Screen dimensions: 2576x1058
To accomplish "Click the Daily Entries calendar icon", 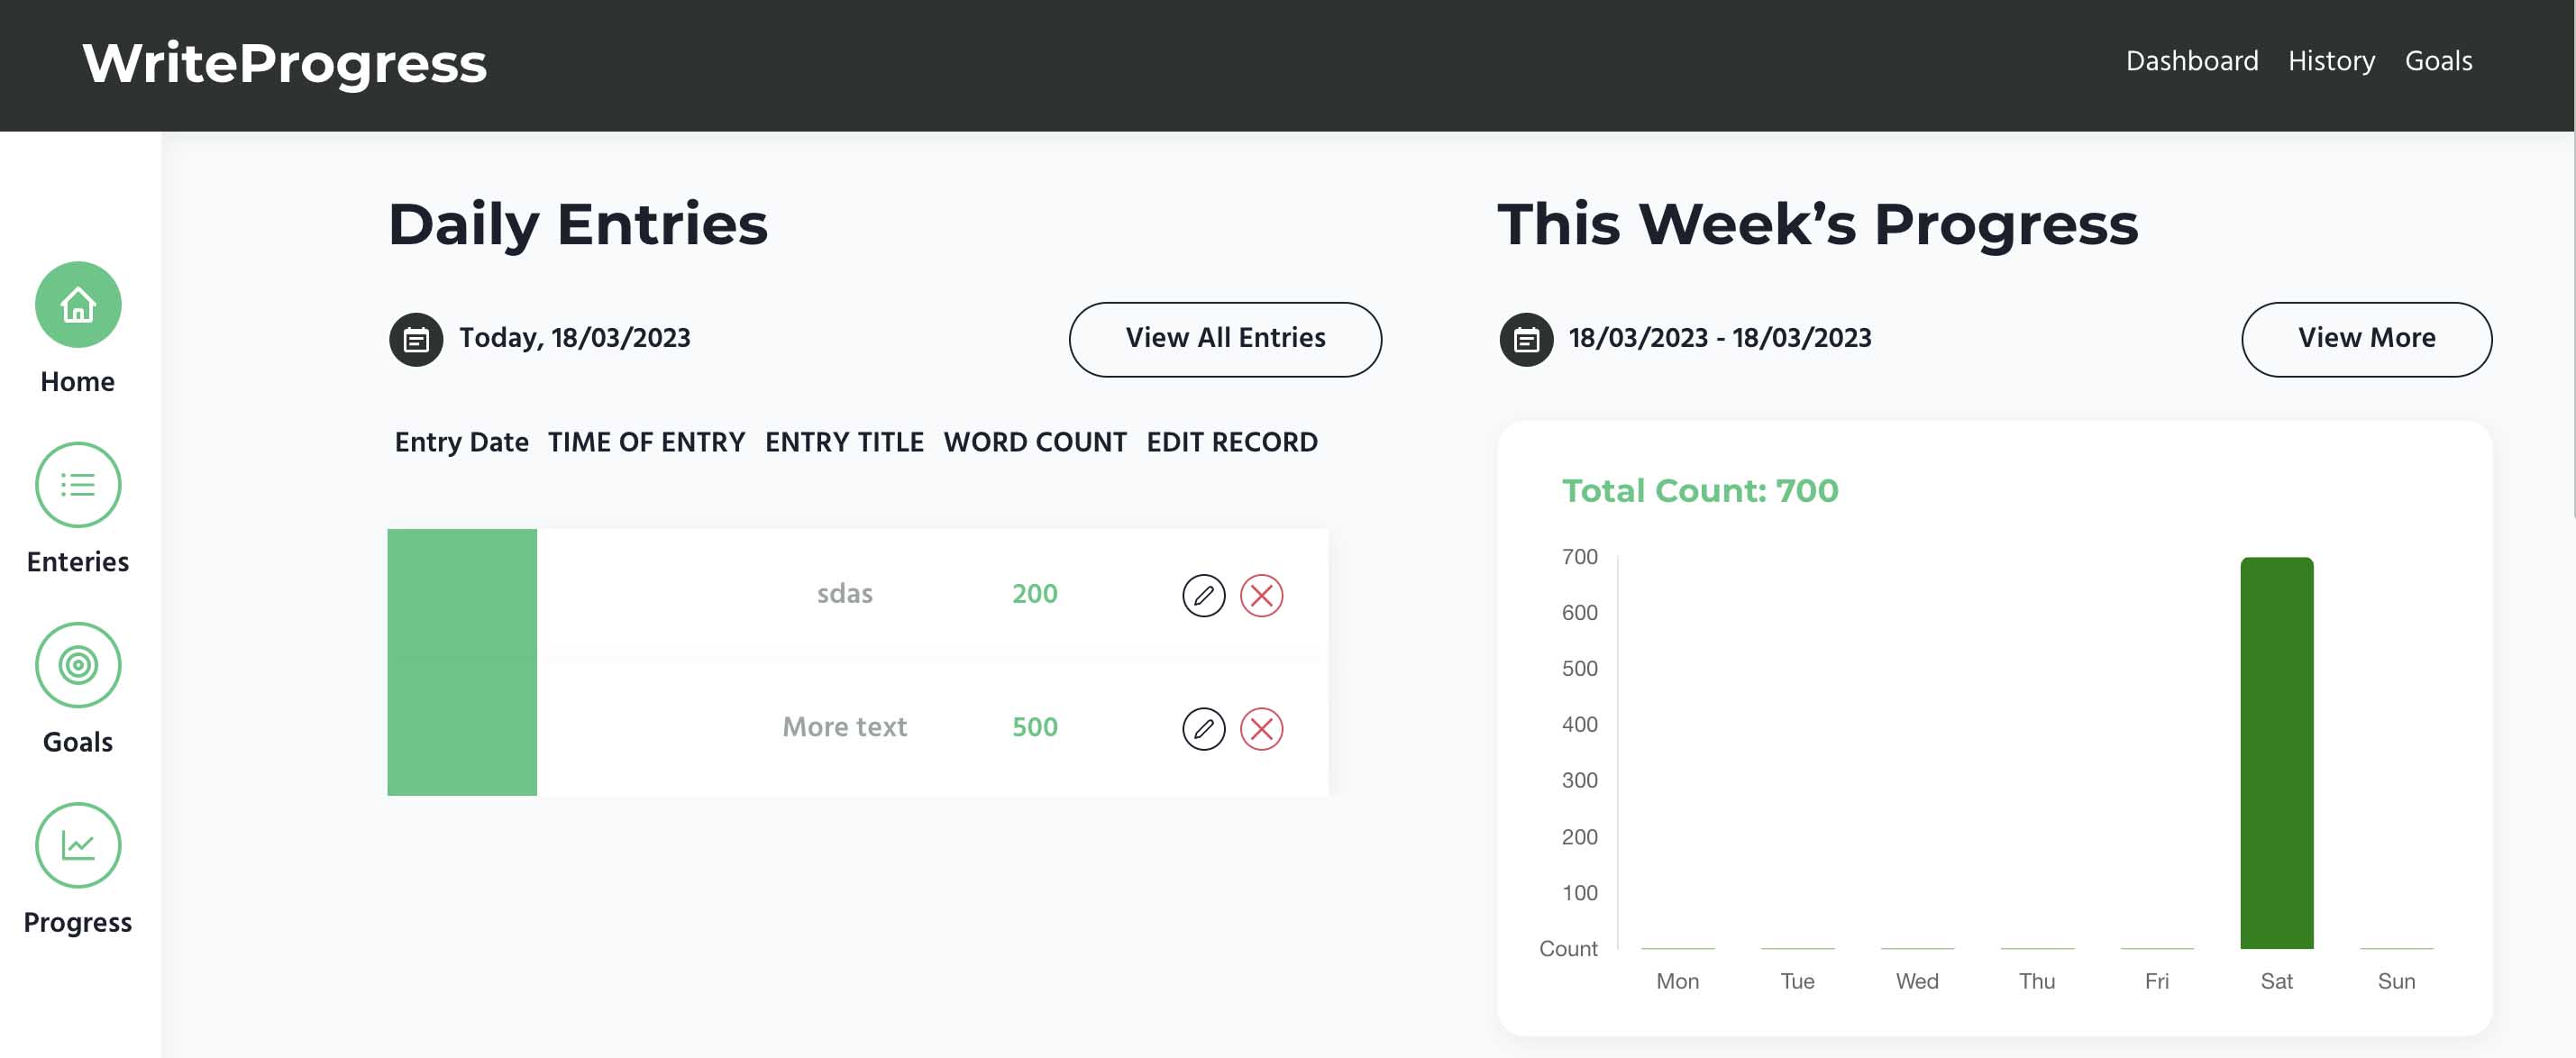I will click(416, 340).
